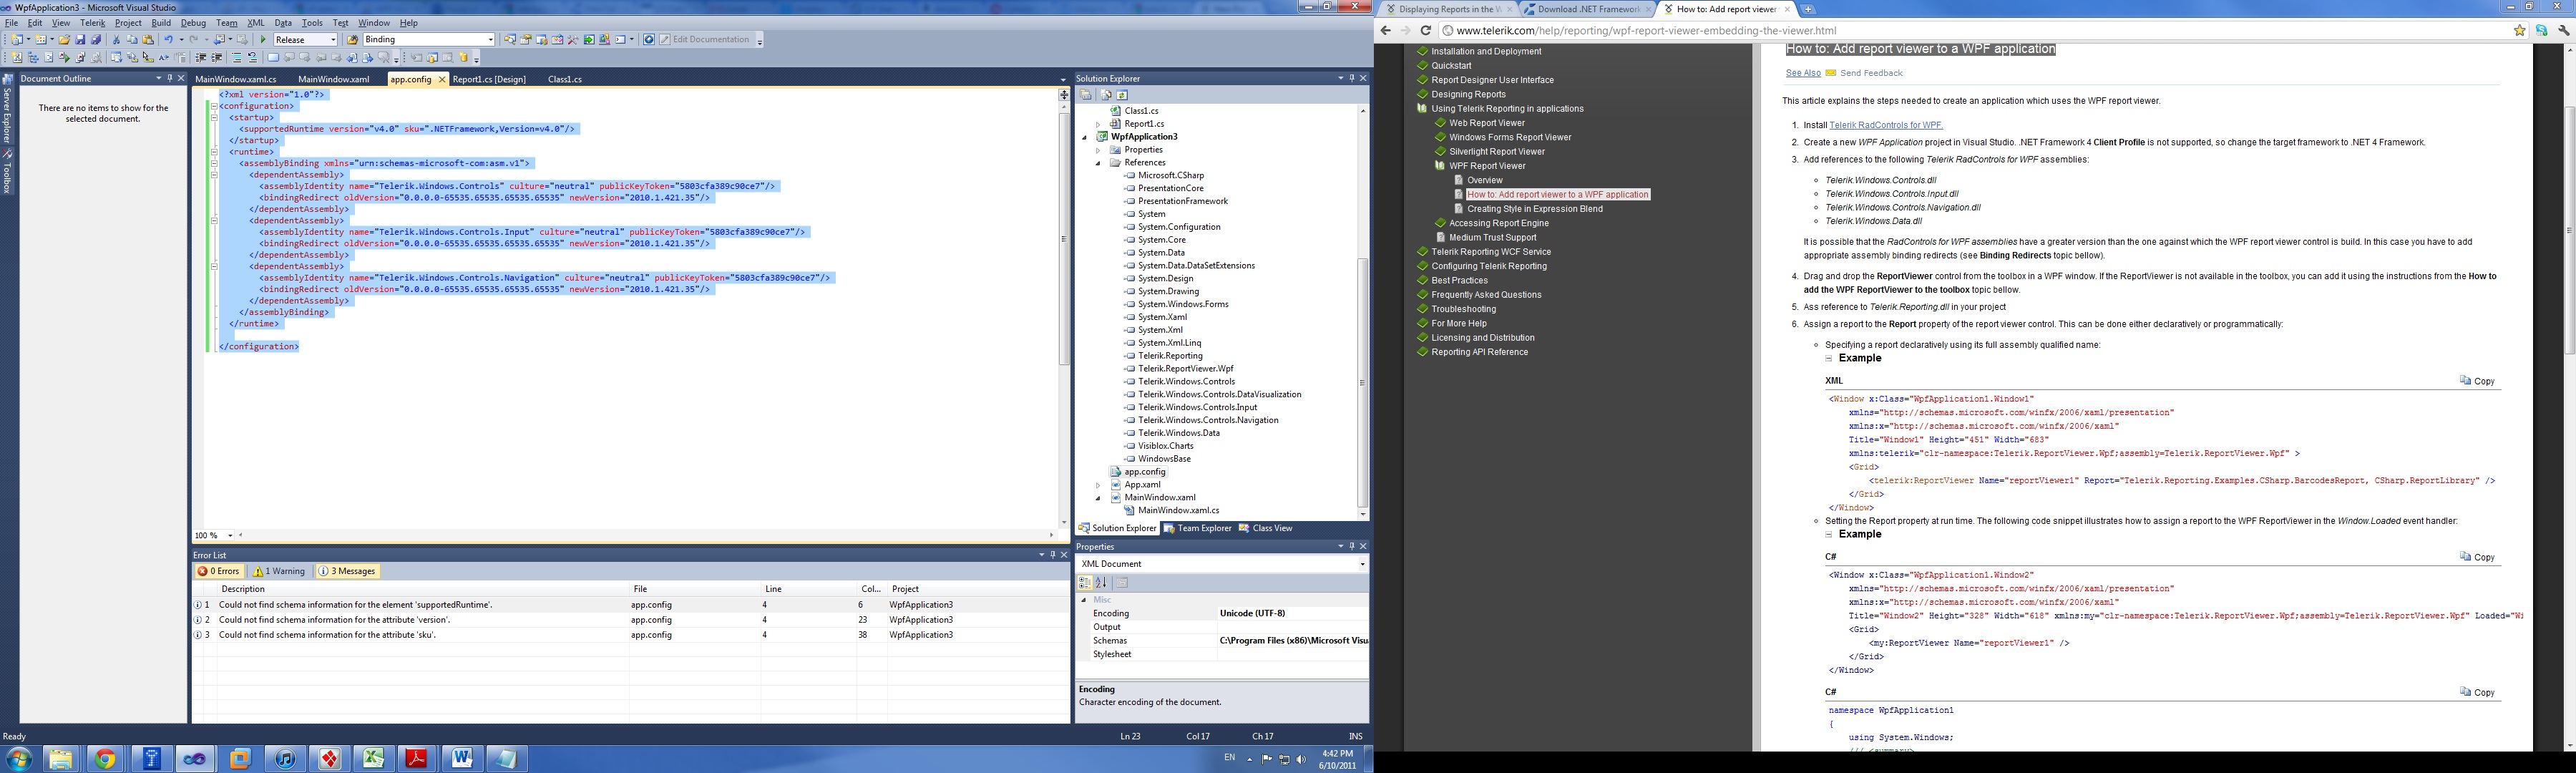Open the Release configuration dropdown

[x=333, y=40]
